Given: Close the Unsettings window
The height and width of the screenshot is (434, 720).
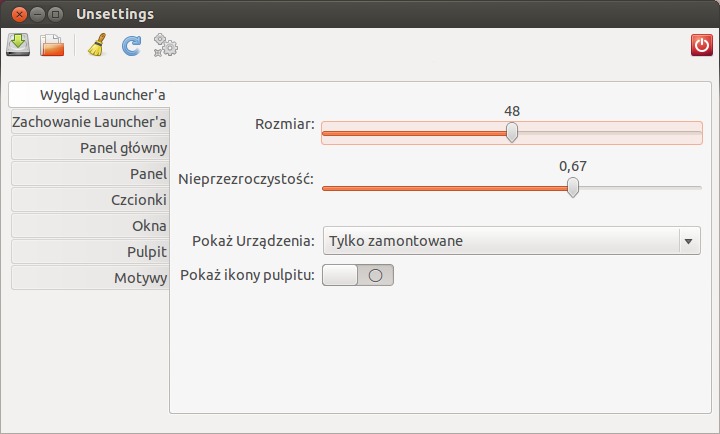Looking at the screenshot, I should point(19,14).
